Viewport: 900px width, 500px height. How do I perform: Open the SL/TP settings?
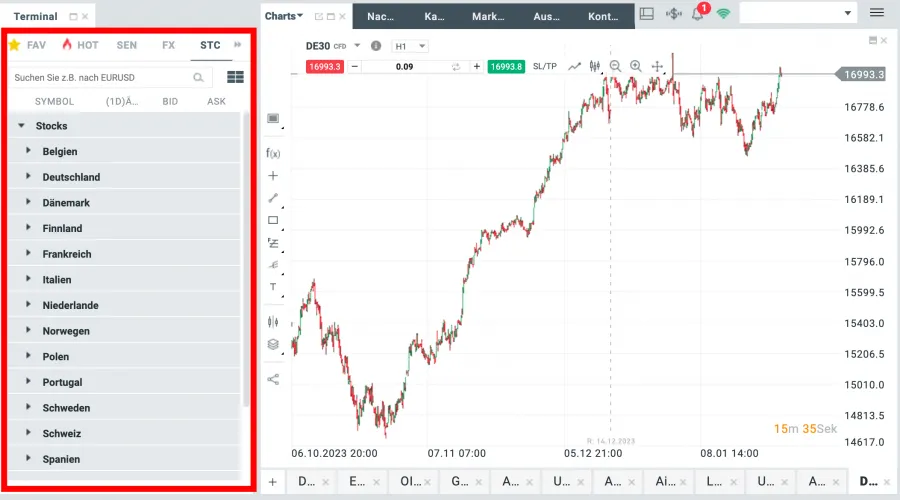pyautogui.click(x=545, y=67)
